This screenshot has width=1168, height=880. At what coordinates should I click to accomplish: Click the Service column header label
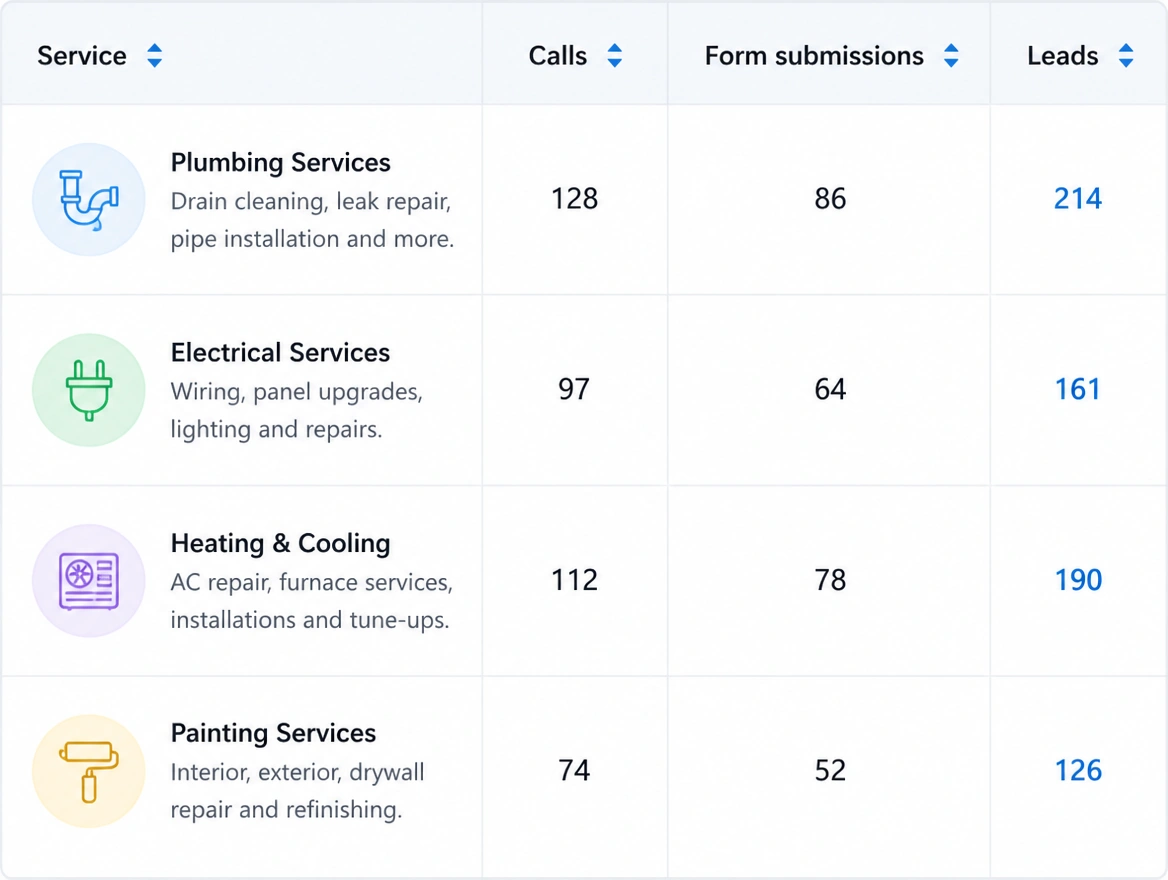pyautogui.click(x=82, y=56)
